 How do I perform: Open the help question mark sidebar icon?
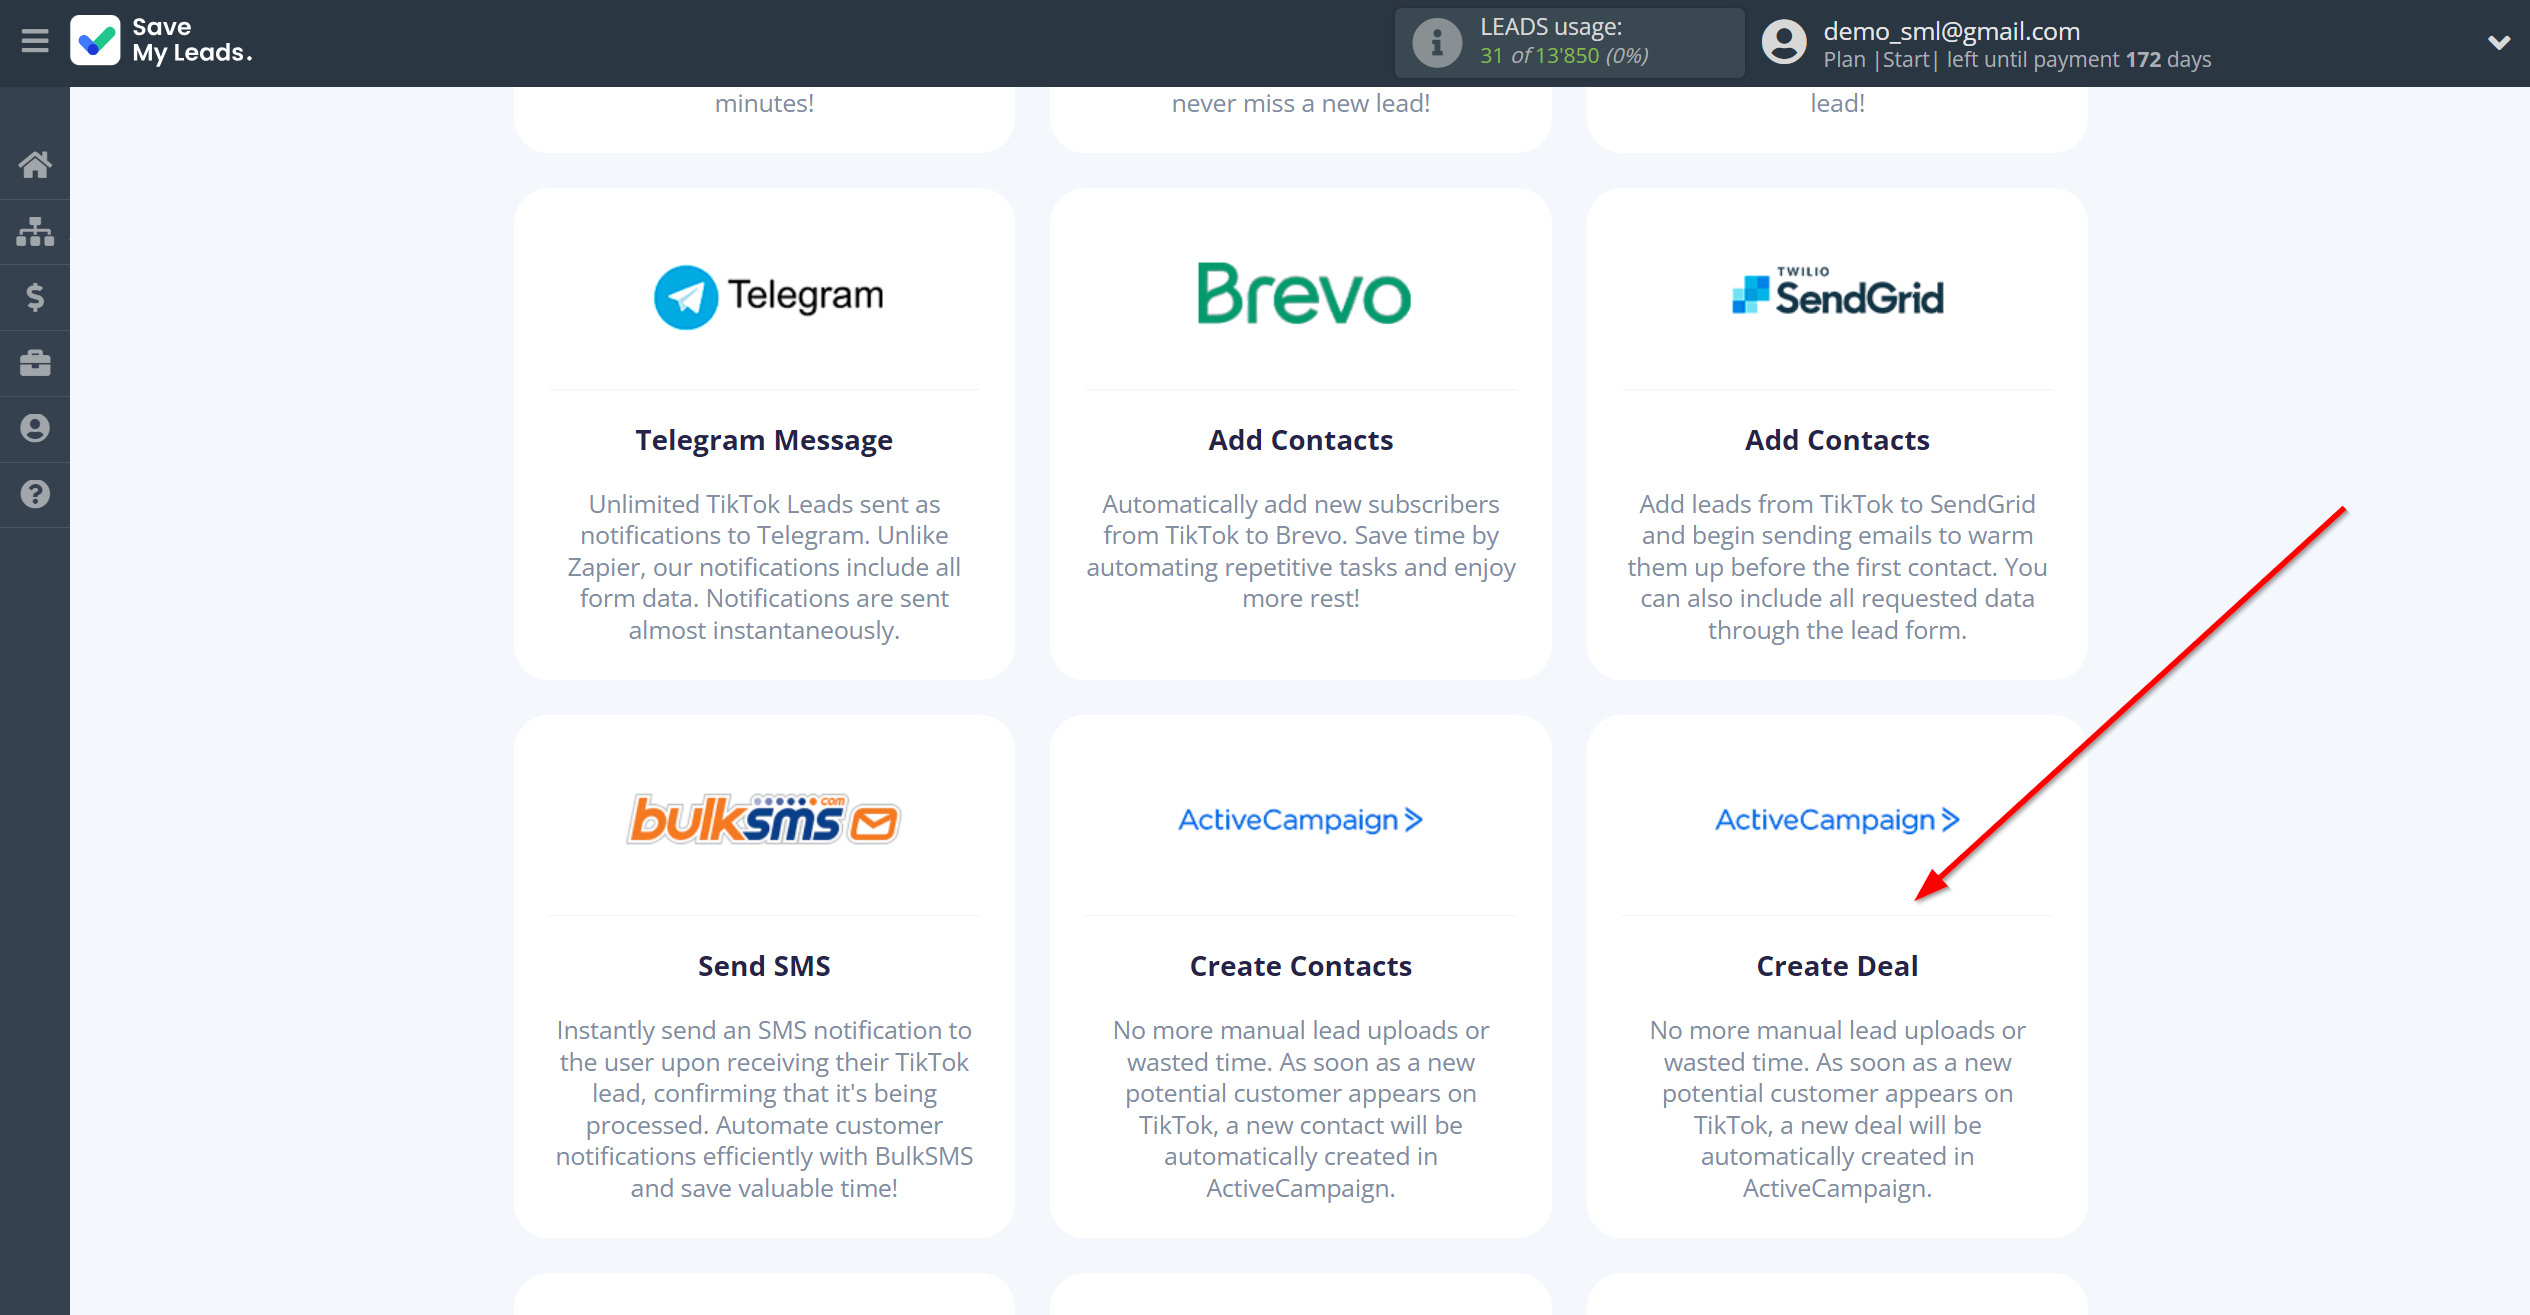(35, 494)
